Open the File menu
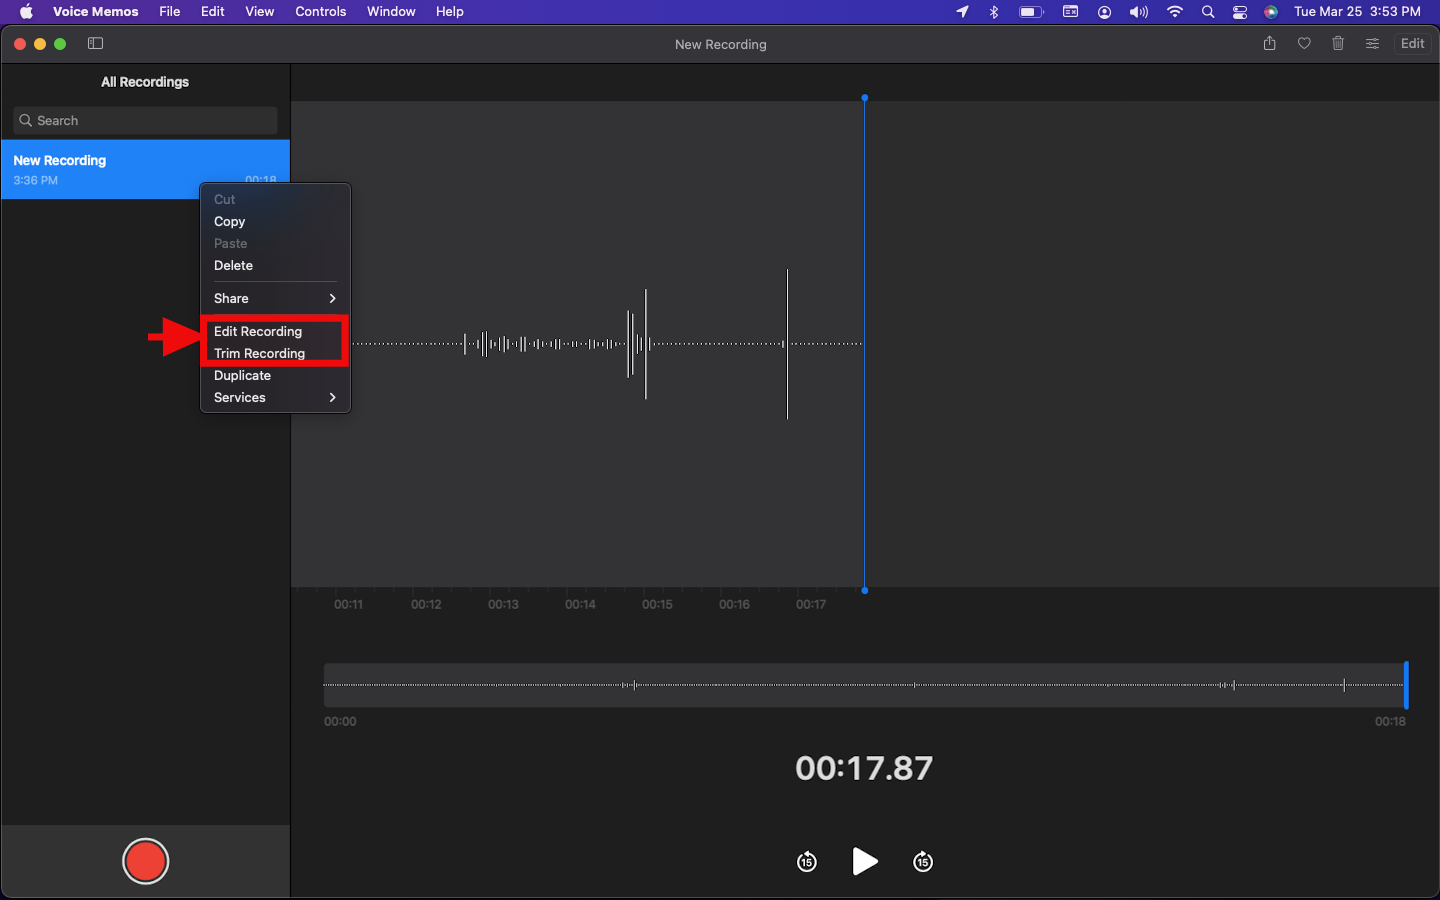Image resolution: width=1440 pixels, height=900 pixels. tap(170, 12)
